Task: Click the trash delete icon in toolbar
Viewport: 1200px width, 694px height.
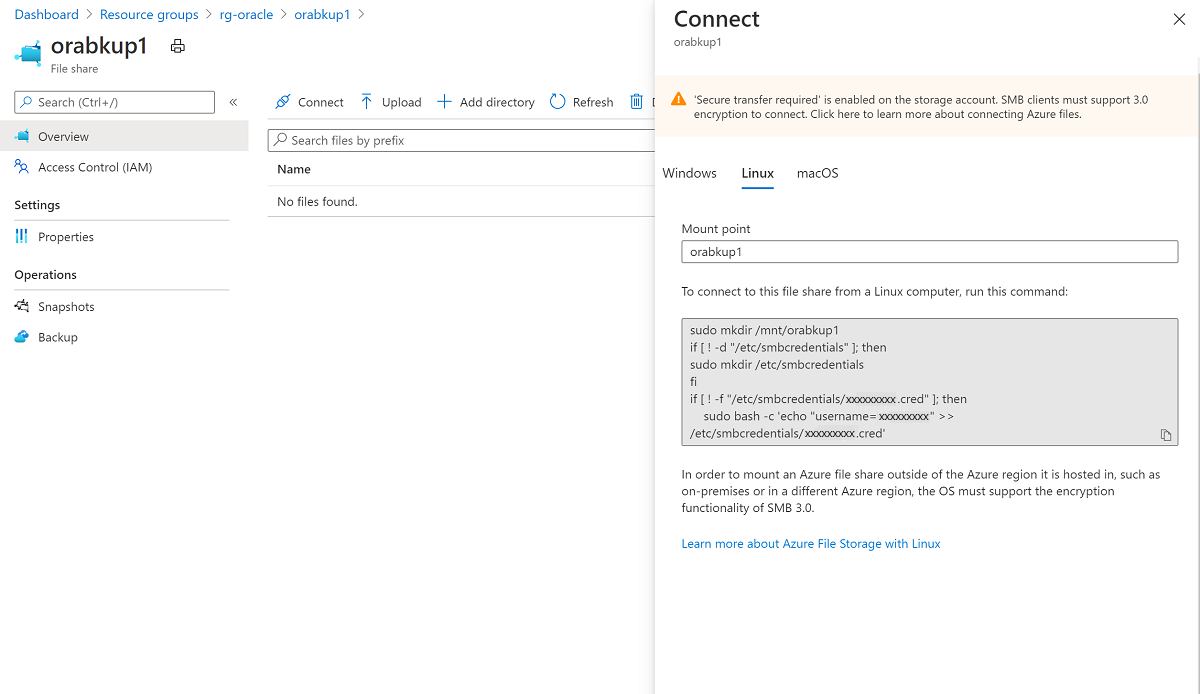Action: [x=637, y=102]
